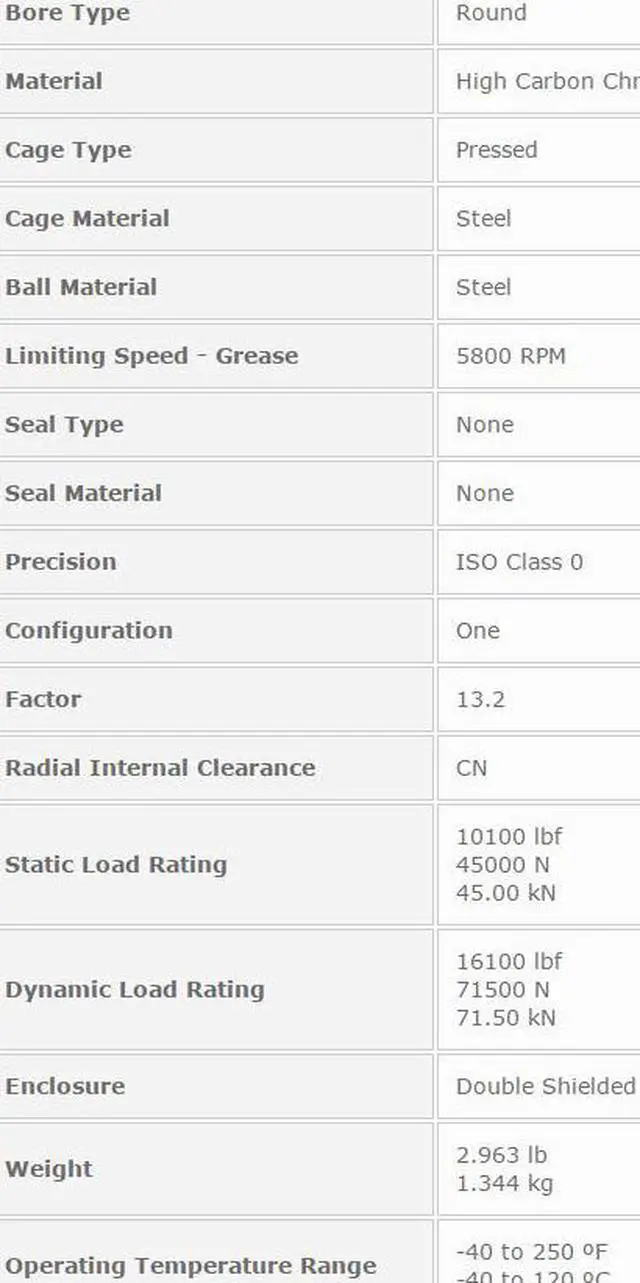
Task: Select the Round bore type value
Action: [x=491, y=13]
